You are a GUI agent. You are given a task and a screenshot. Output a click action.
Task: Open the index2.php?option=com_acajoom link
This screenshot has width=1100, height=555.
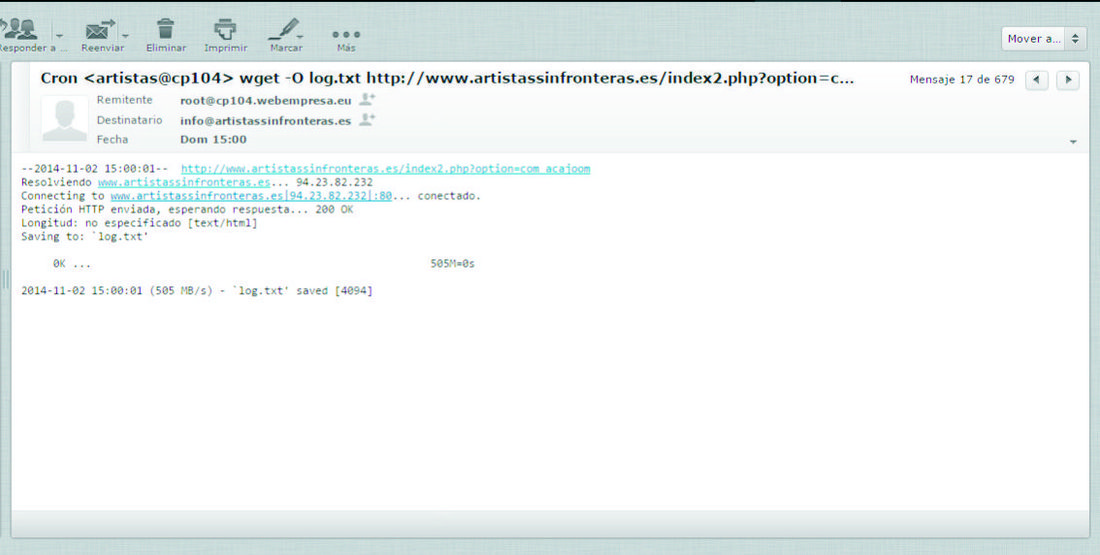point(385,168)
